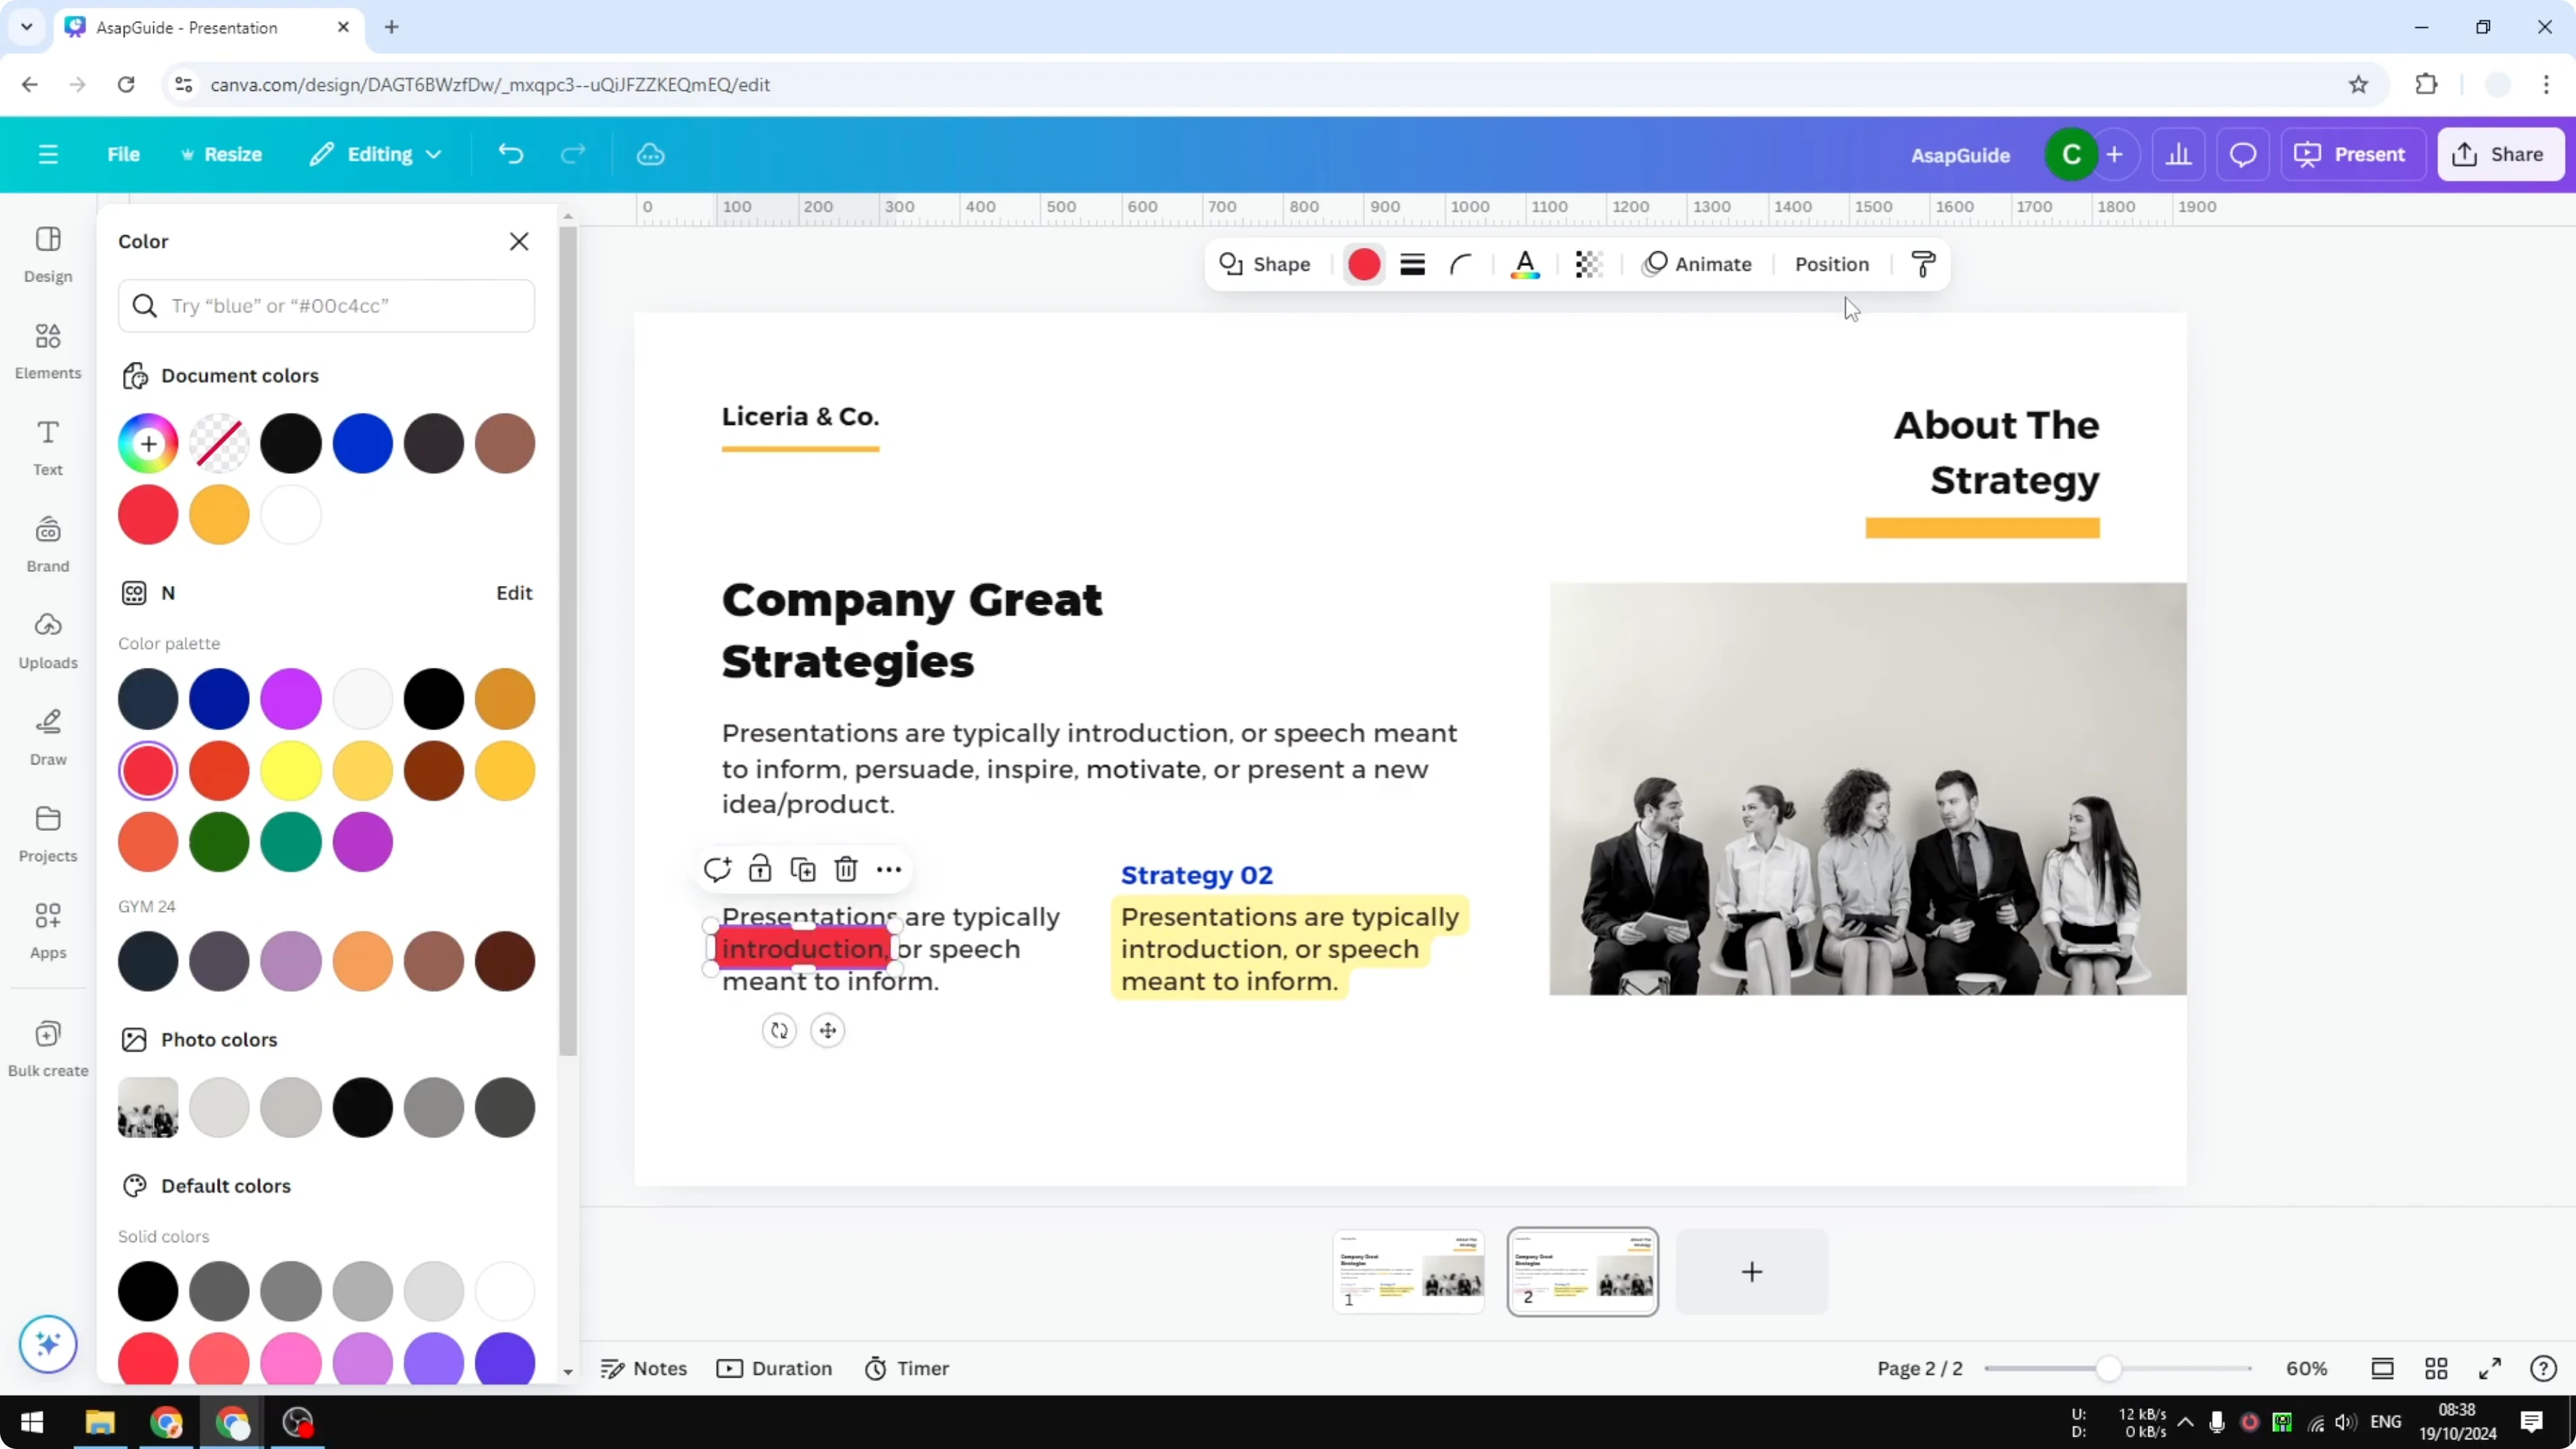
Task: Open the Brand panel
Action: point(47,543)
